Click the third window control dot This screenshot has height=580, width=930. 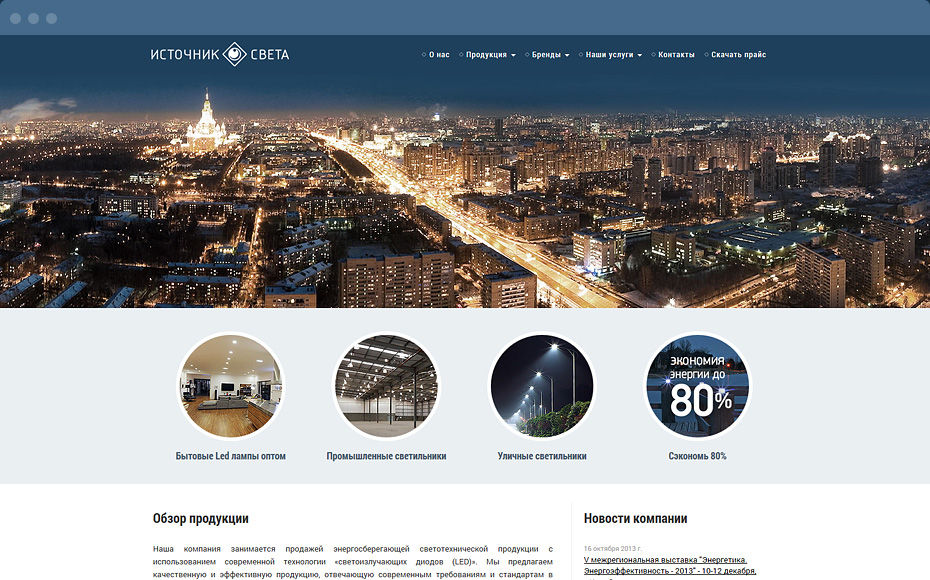[x=51, y=18]
